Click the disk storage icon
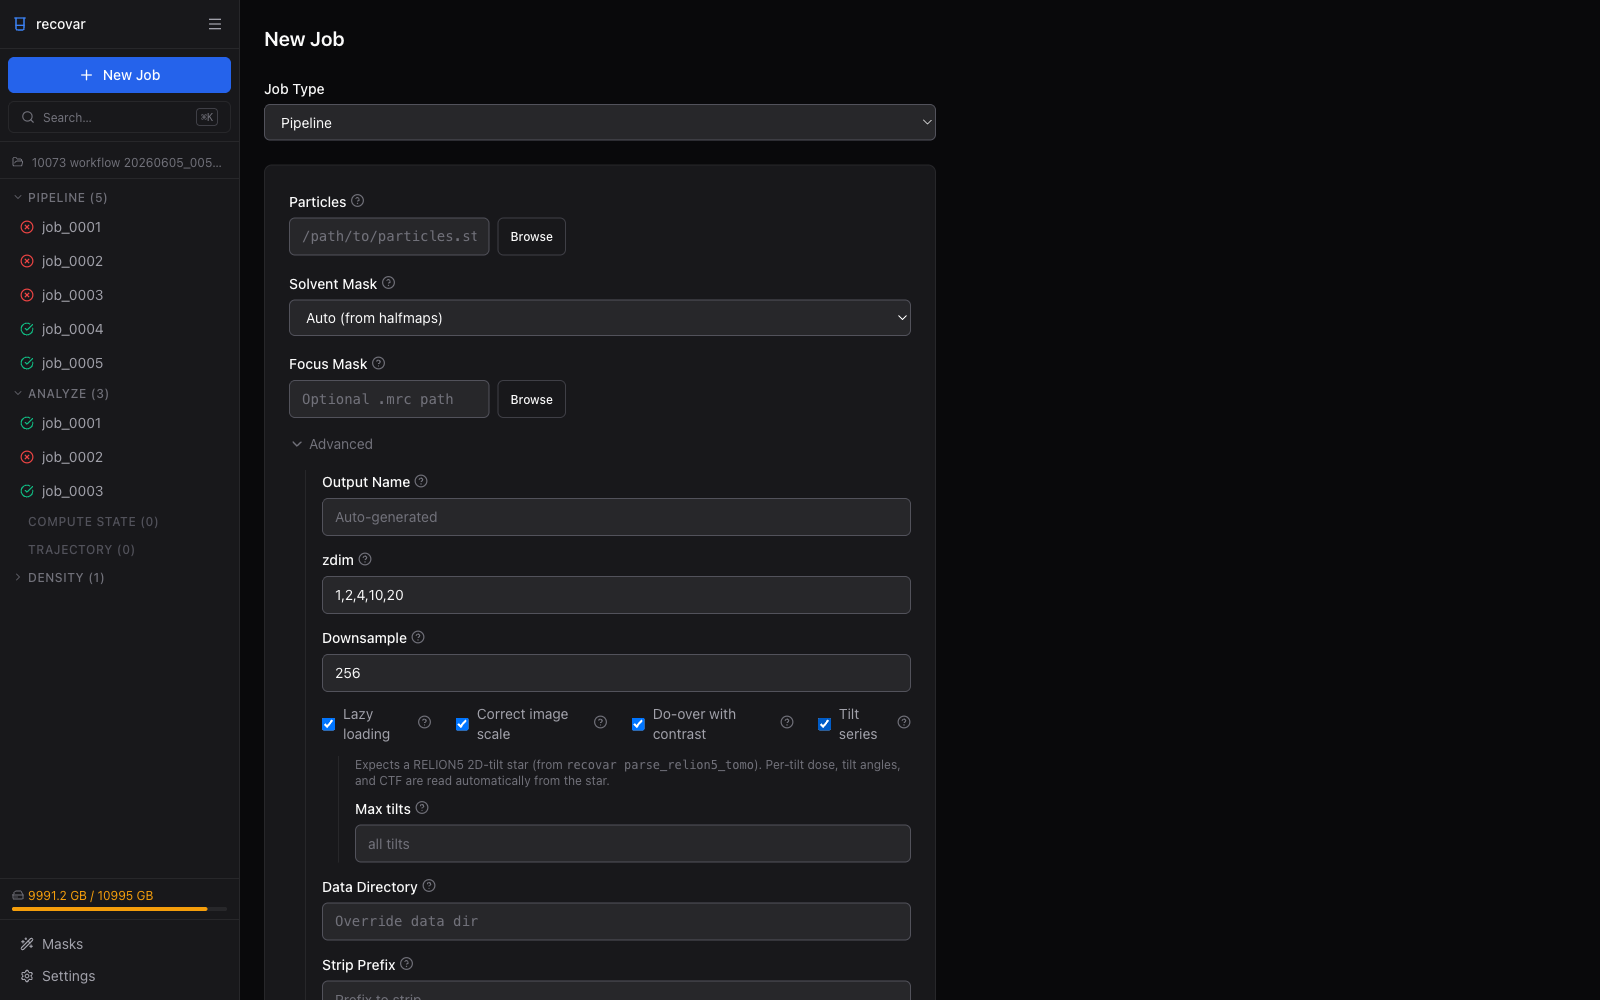Viewport: 1600px width, 1000px height. point(18,895)
